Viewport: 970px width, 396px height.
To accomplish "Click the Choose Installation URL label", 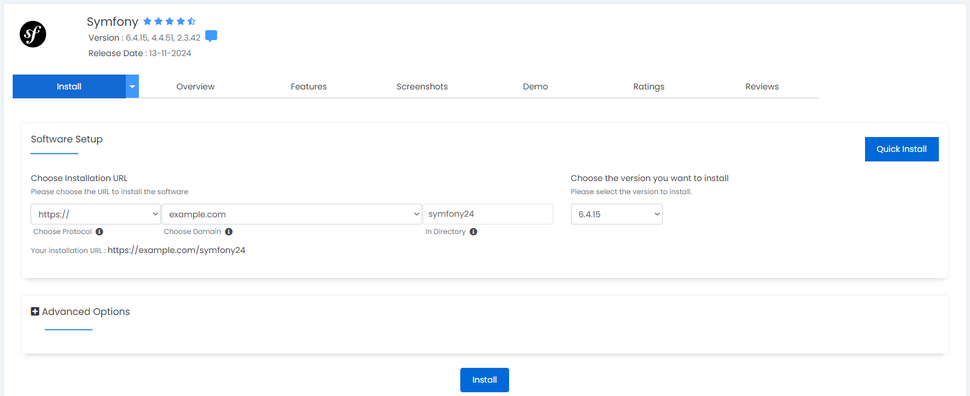I will (79, 178).
